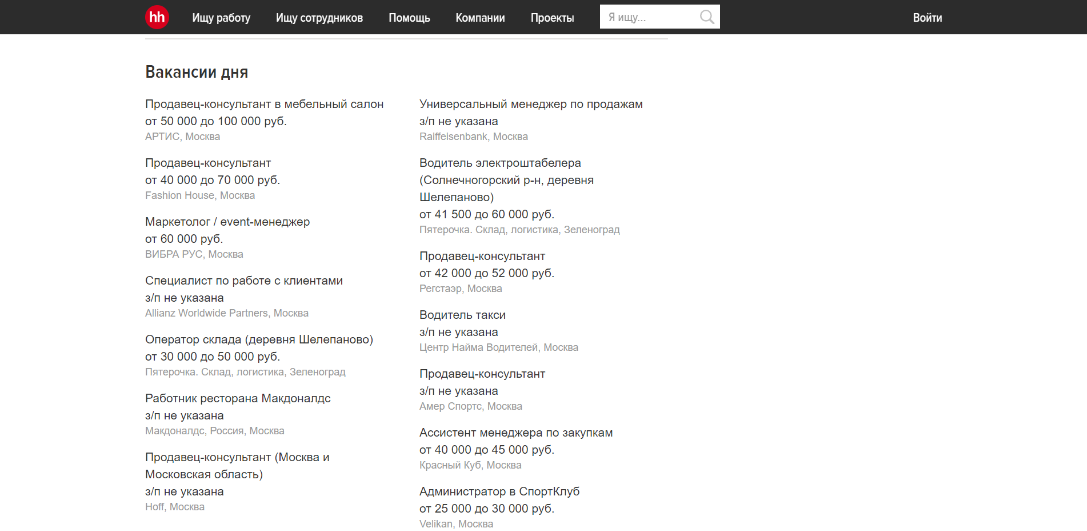Open Продавец-консультант (Москва и Московская область) vacancy
Screen dimensions: 1087x531
(237, 466)
